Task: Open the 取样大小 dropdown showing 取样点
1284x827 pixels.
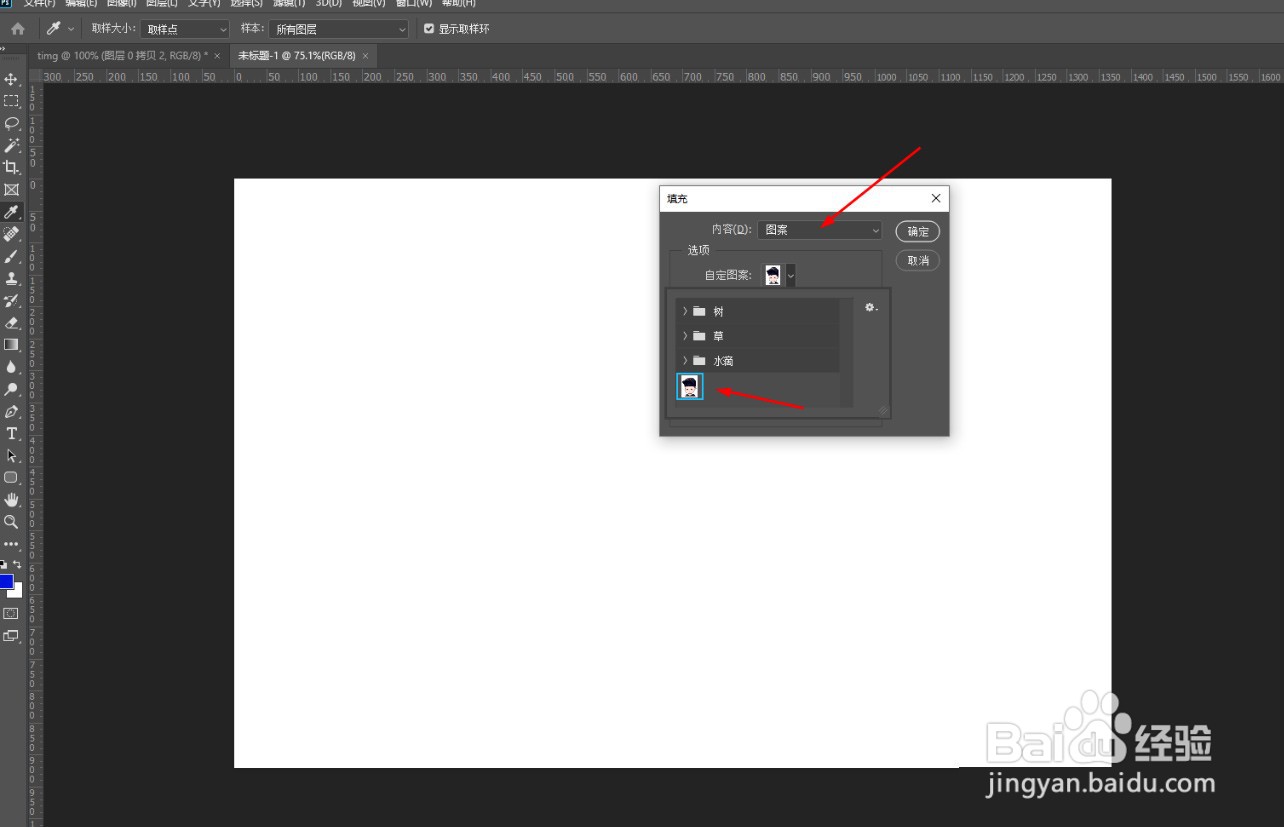Action: click(x=185, y=29)
